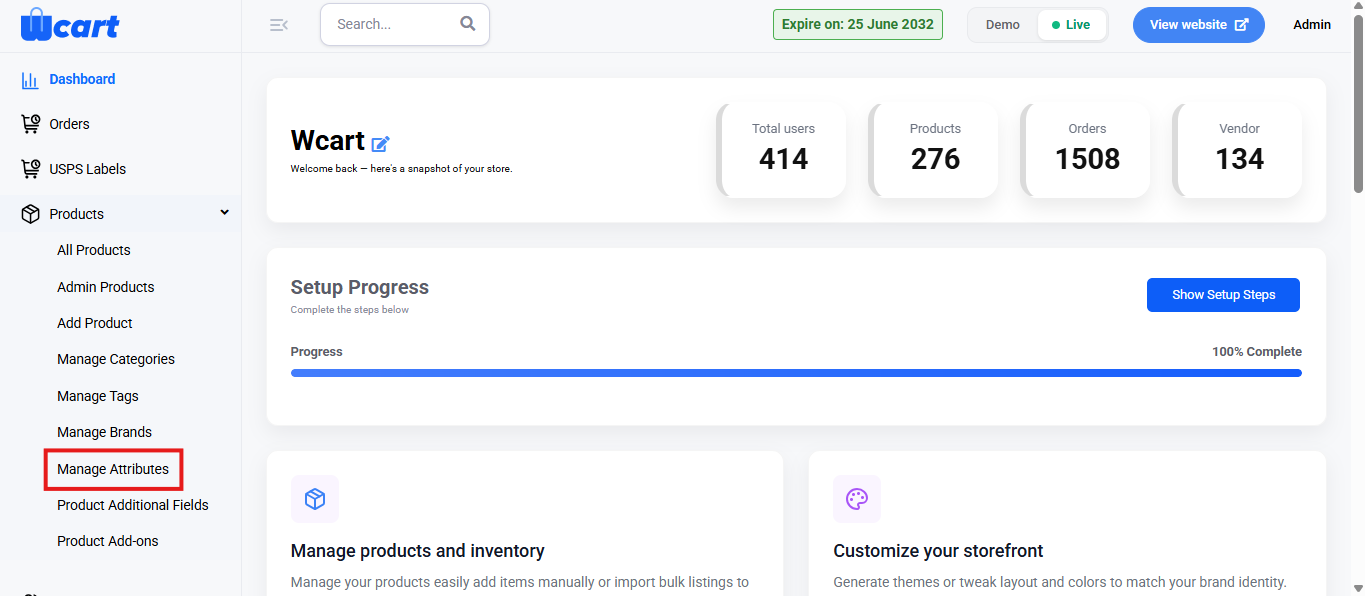
Task: Click the Dashboard bar chart icon
Action: [30, 80]
